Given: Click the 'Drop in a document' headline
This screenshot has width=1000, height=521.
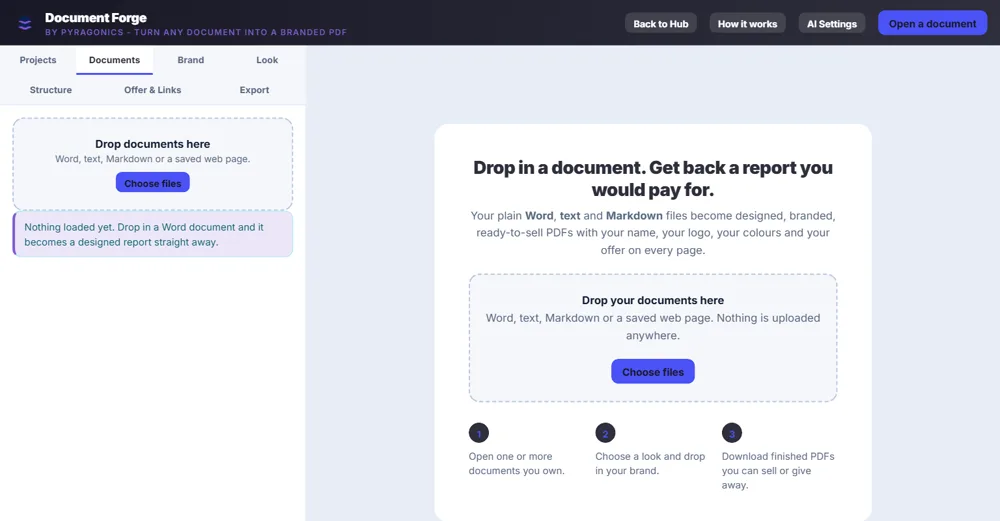Looking at the screenshot, I should [x=652, y=179].
